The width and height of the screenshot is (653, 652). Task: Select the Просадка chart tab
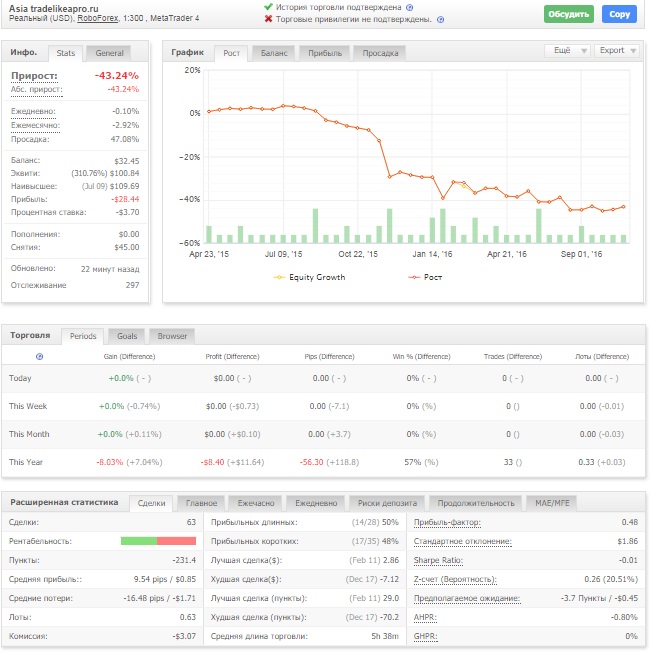(380, 53)
